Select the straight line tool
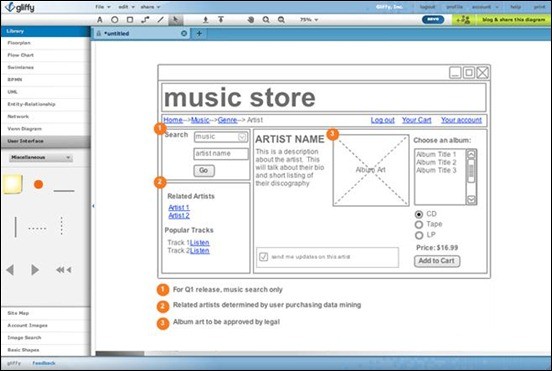552x371 pixels. coord(161,20)
